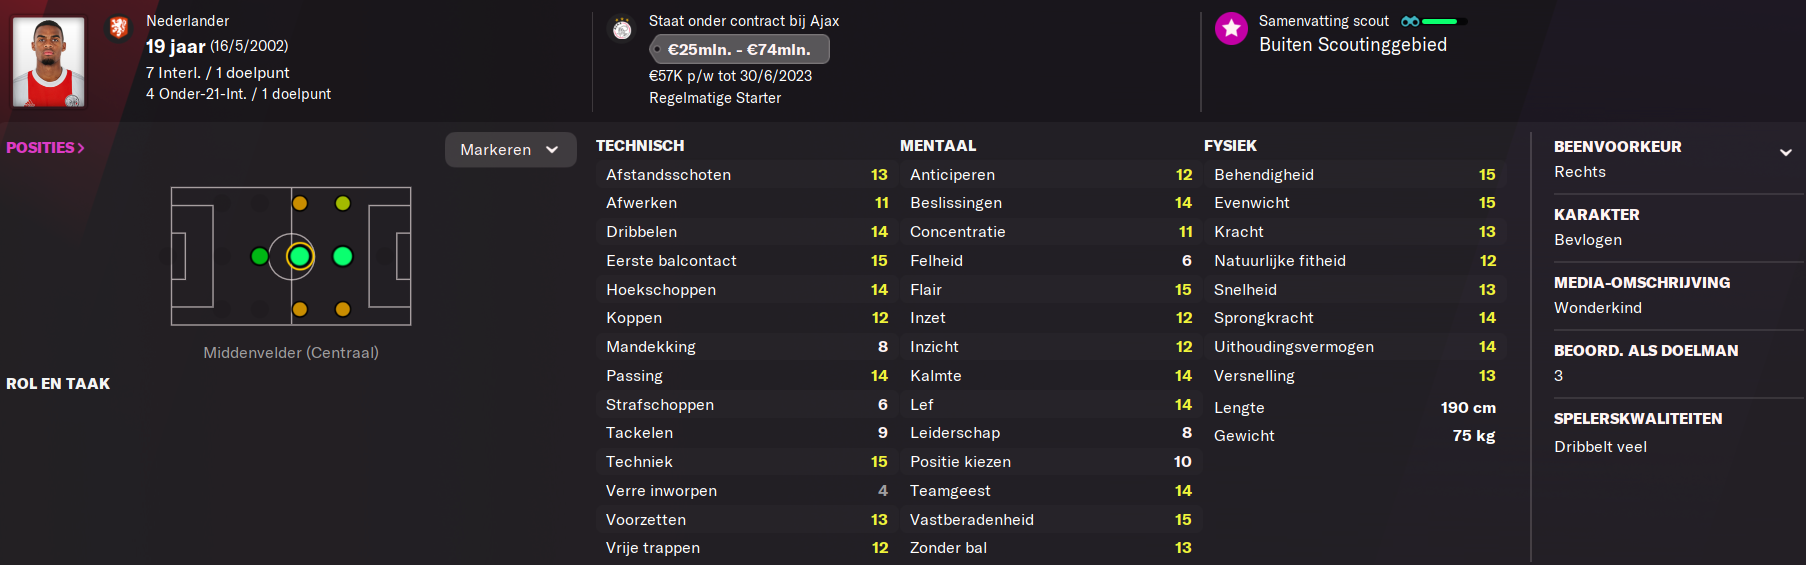Click the Nederlander nationality text

(x=187, y=21)
